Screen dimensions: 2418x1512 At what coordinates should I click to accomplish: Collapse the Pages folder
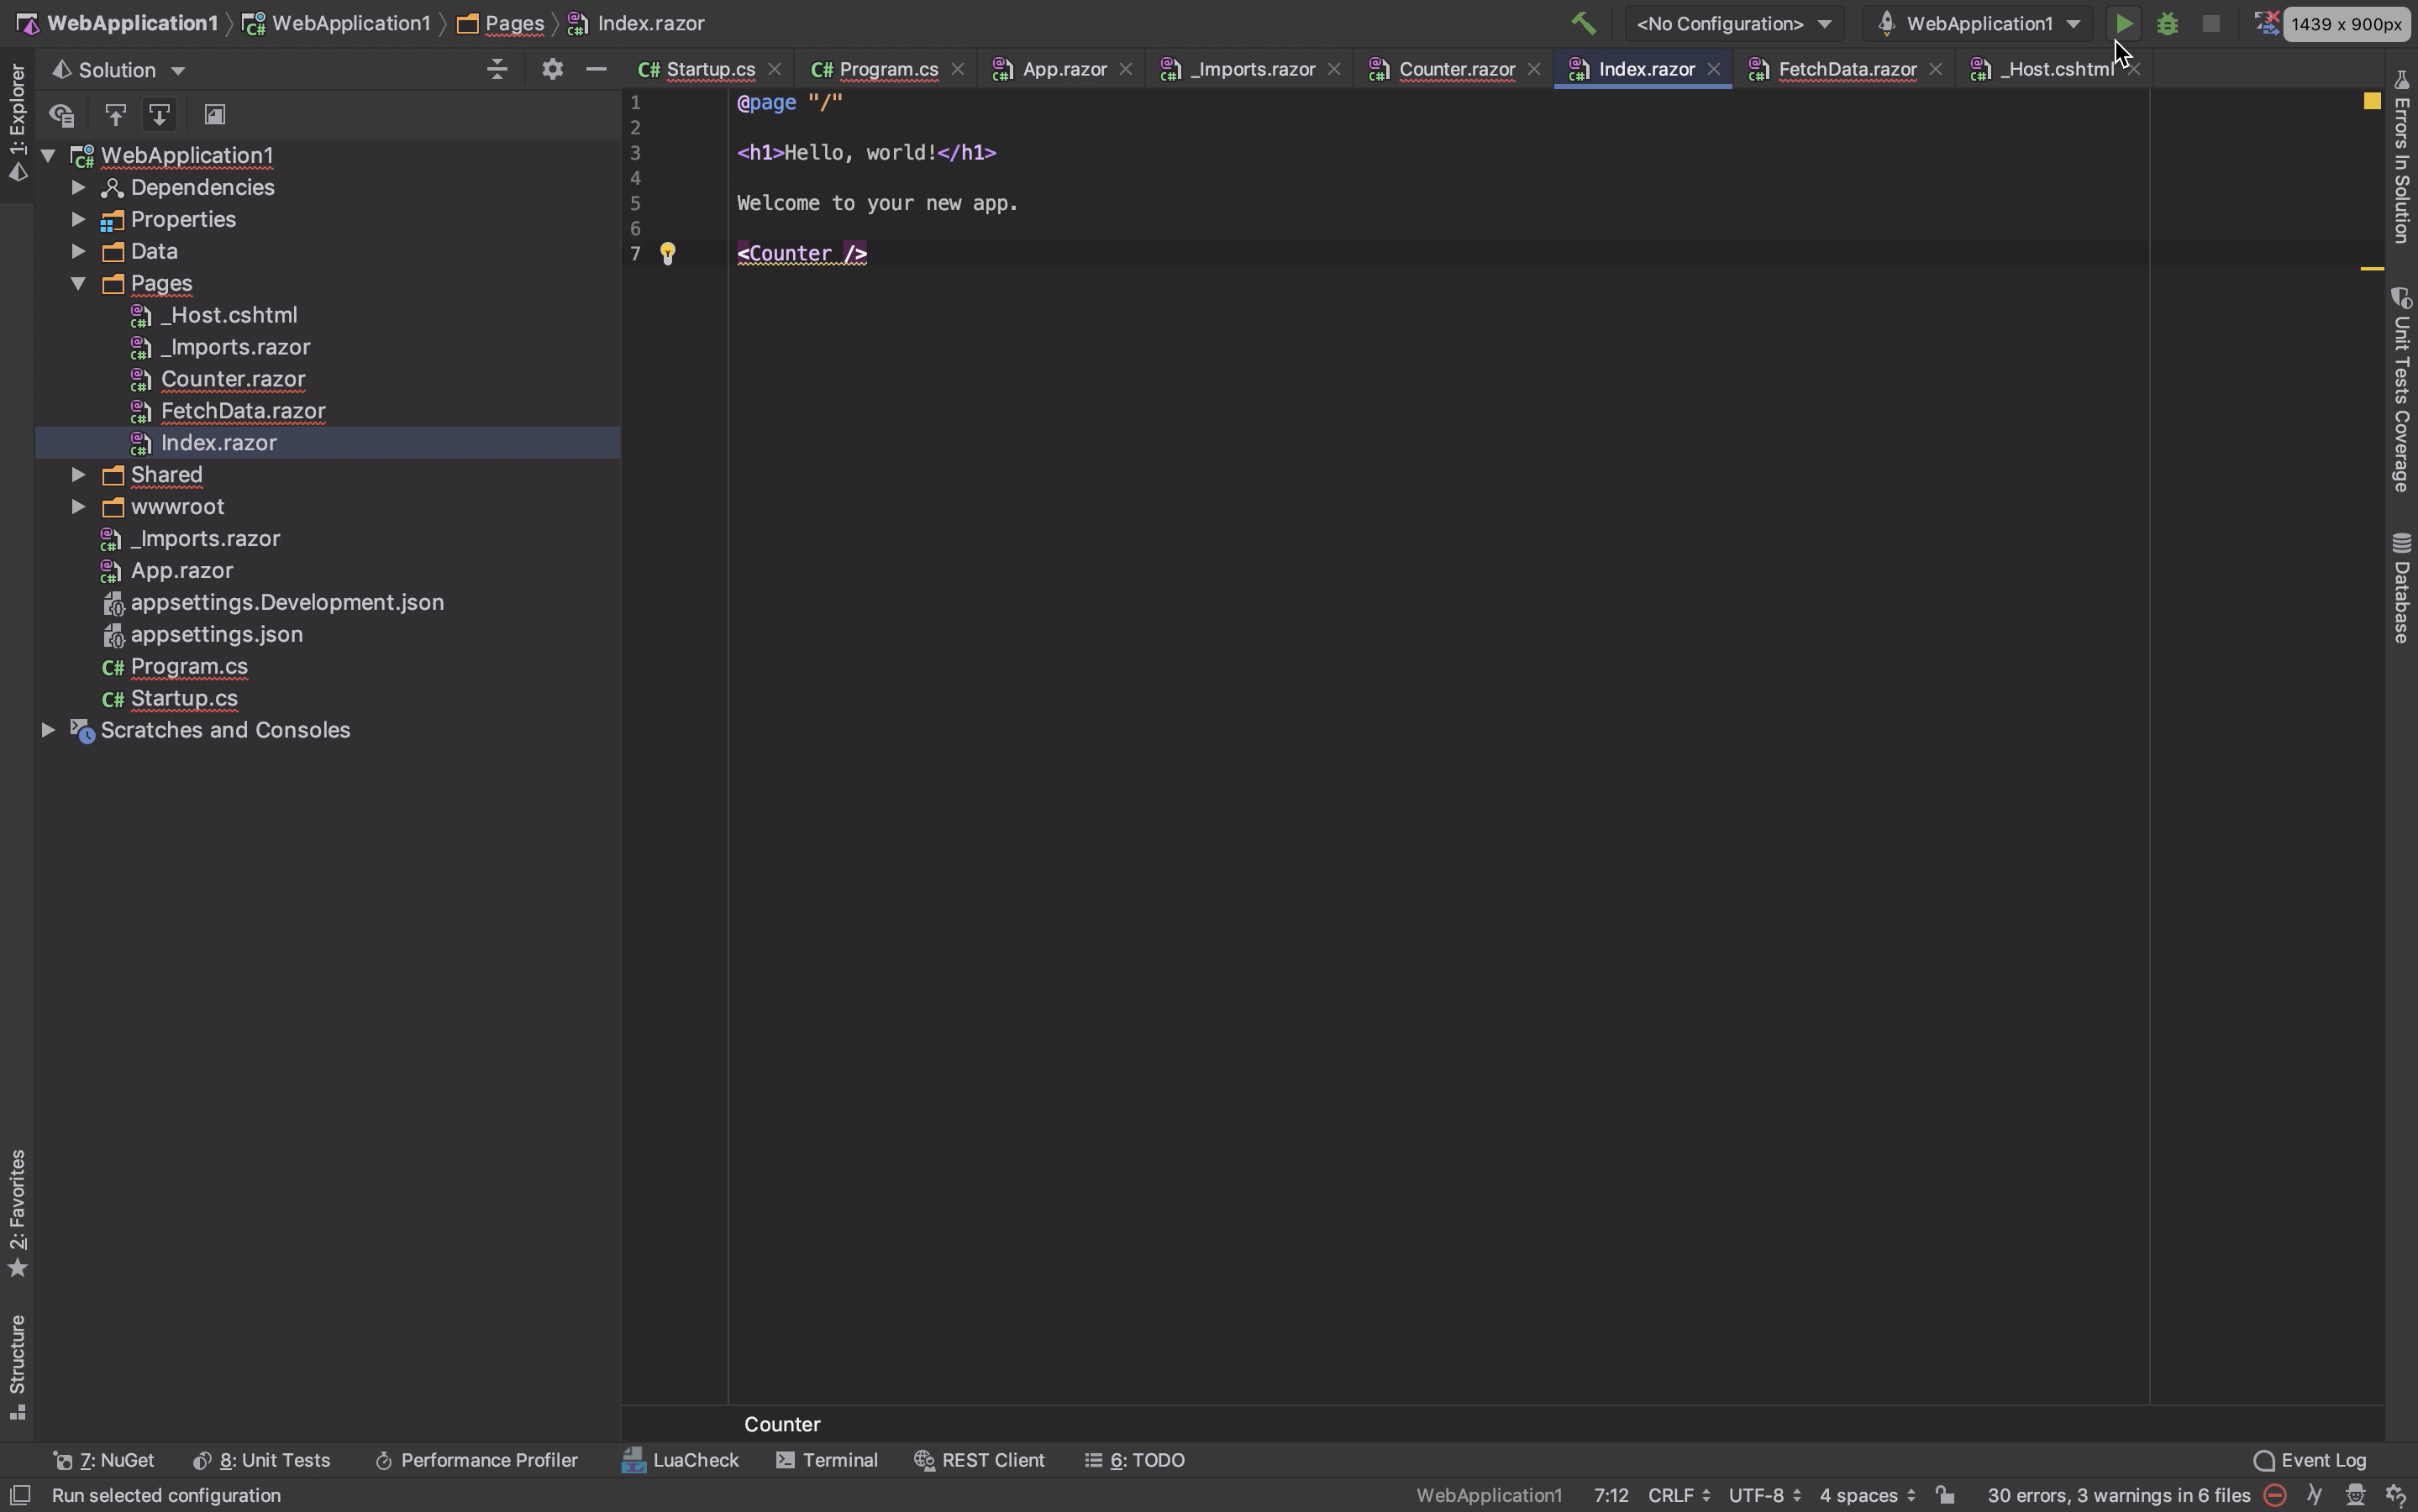78,283
